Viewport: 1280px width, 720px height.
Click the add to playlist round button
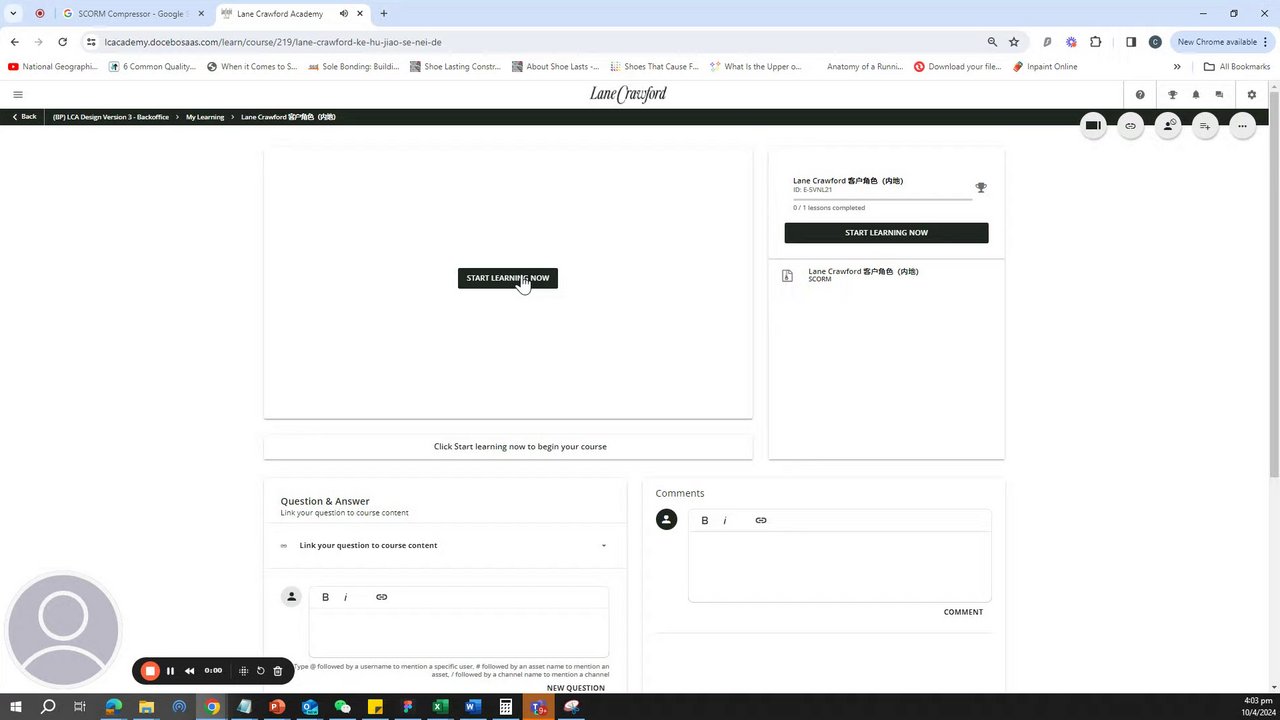(x=1205, y=126)
